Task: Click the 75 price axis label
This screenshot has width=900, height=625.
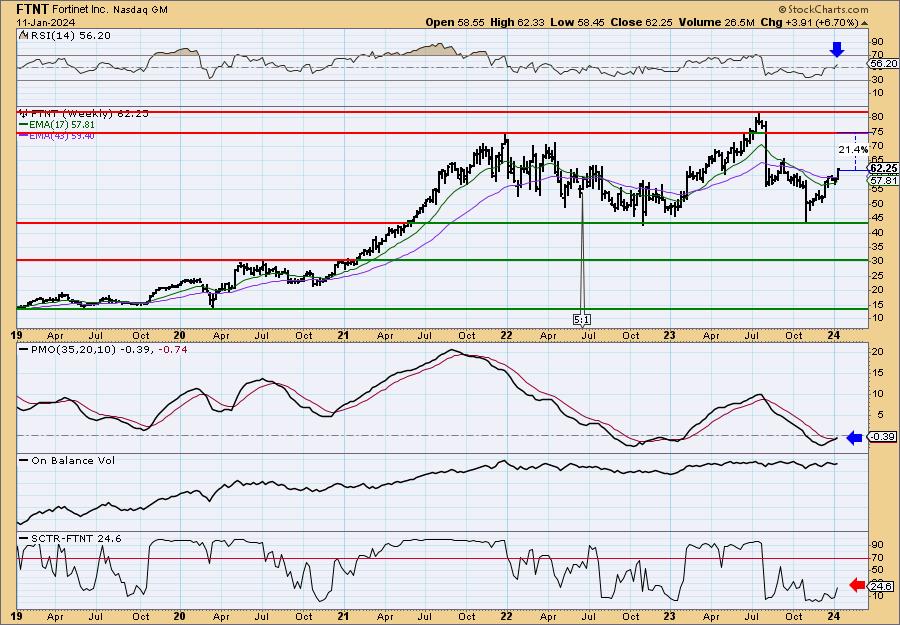Action: [877, 131]
